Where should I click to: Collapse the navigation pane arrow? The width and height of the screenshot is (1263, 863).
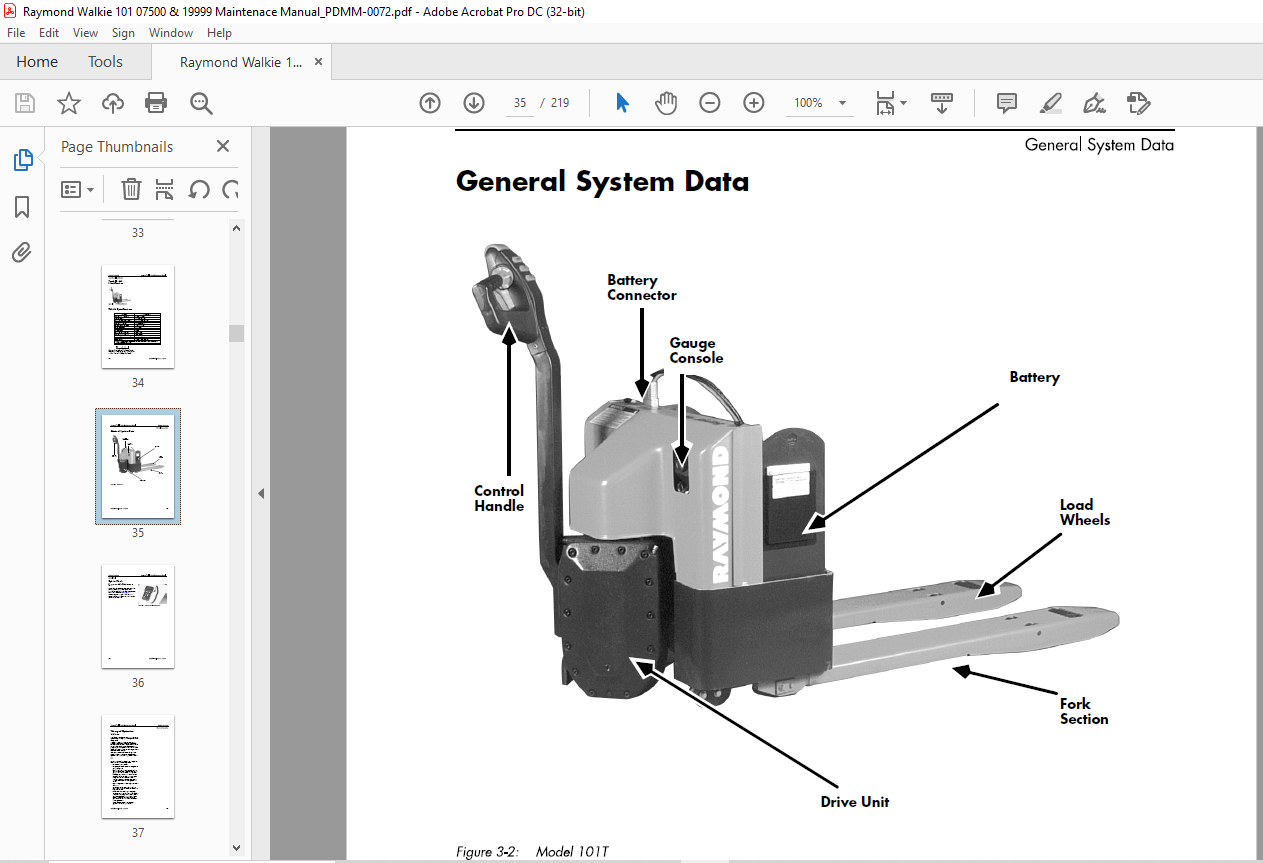[x=260, y=493]
